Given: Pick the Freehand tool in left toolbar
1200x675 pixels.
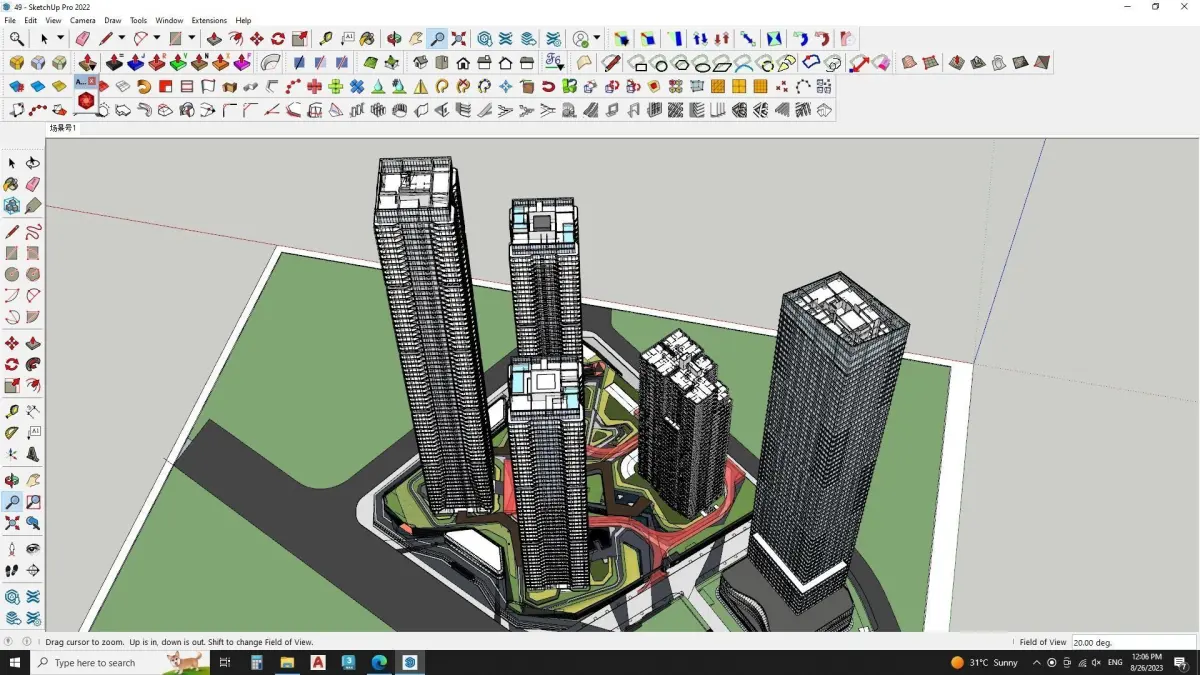Looking at the screenshot, I should tap(33, 232).
